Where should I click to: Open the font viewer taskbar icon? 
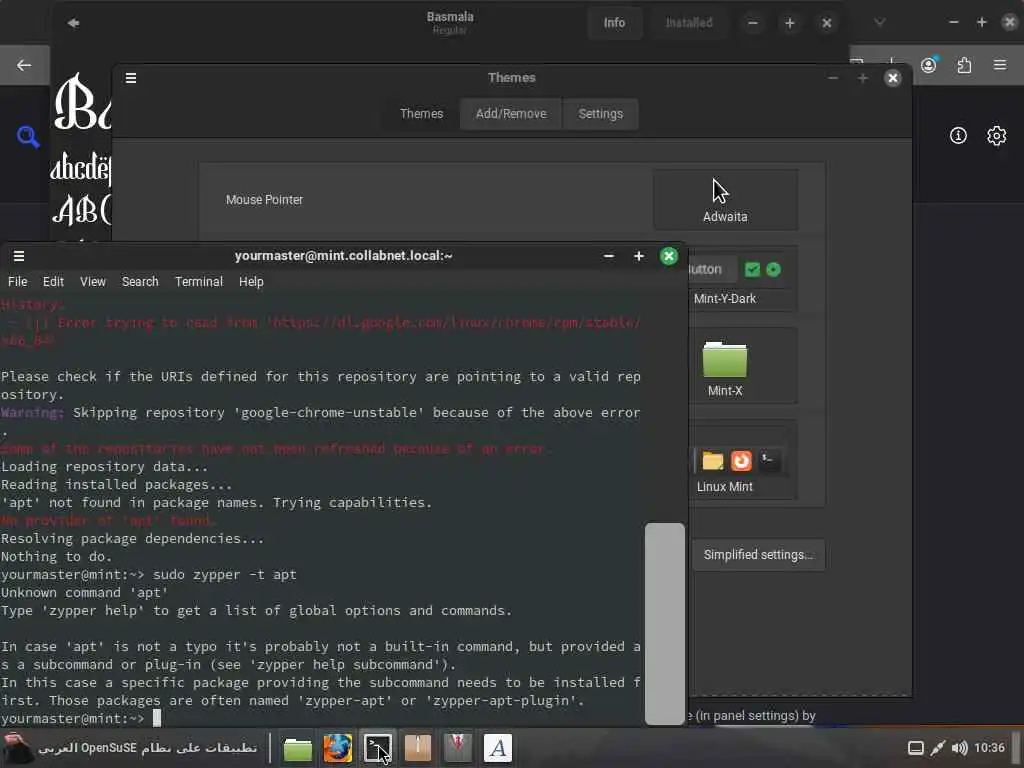coord(498,748)
